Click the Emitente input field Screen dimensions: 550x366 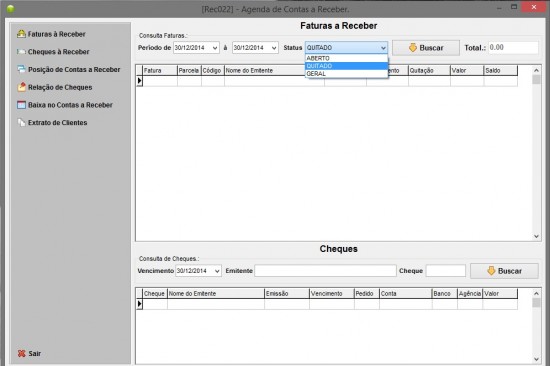(x=325, y=271)
